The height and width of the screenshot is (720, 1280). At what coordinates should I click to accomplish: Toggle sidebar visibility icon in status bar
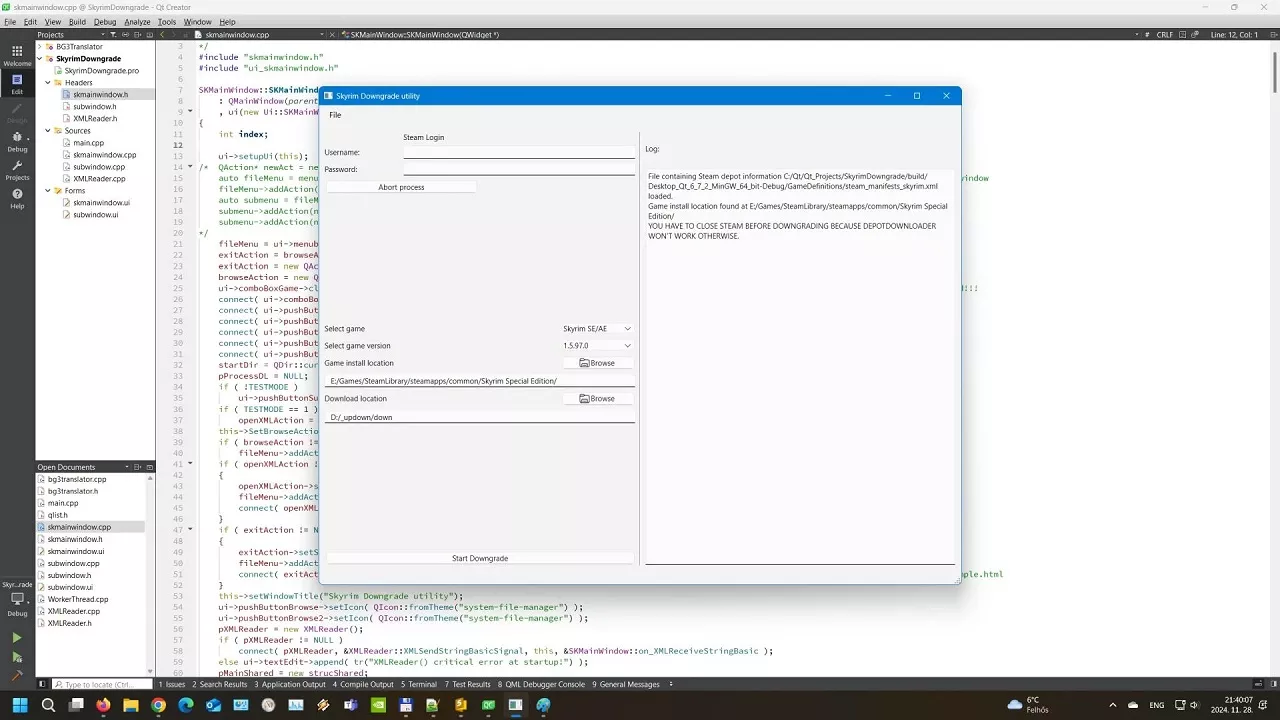click(x=43, y=684)
